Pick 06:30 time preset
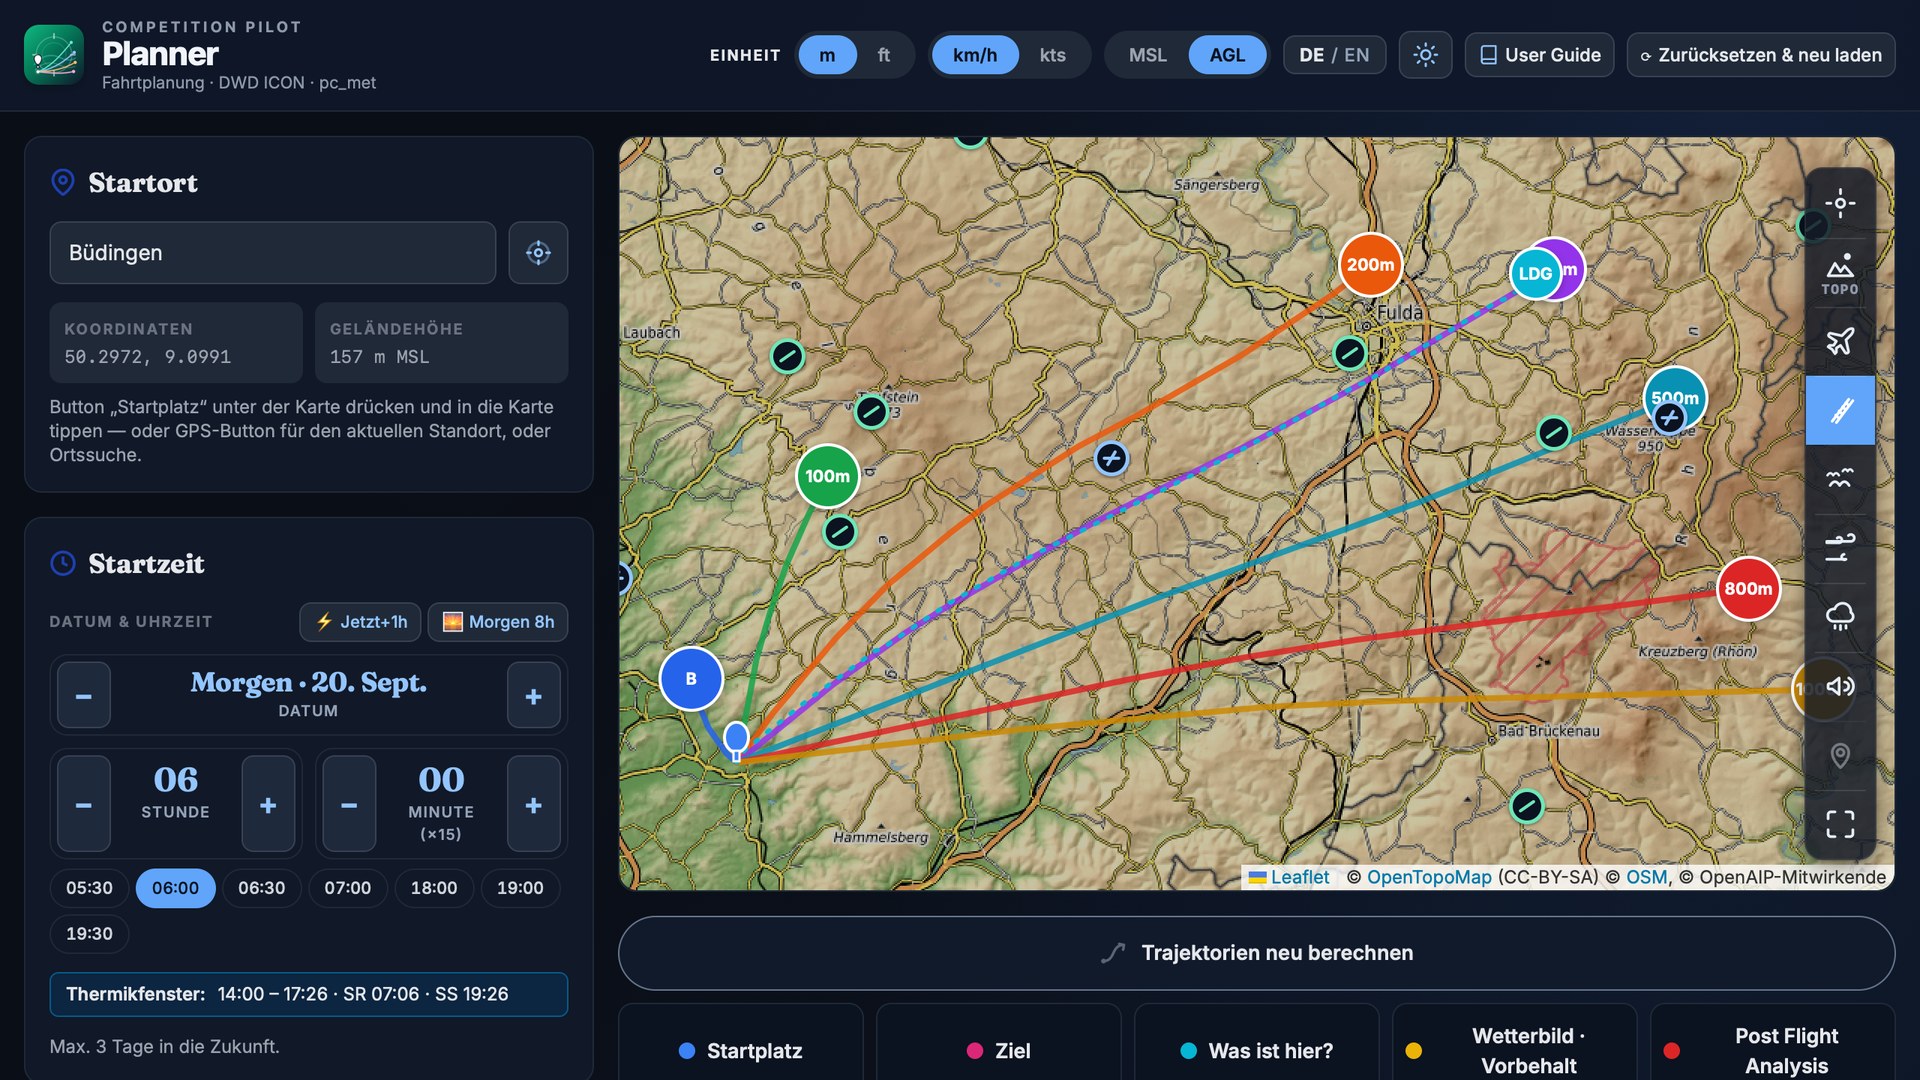The width and height of the screenshot is (1920, 1080). click(261, 888)
